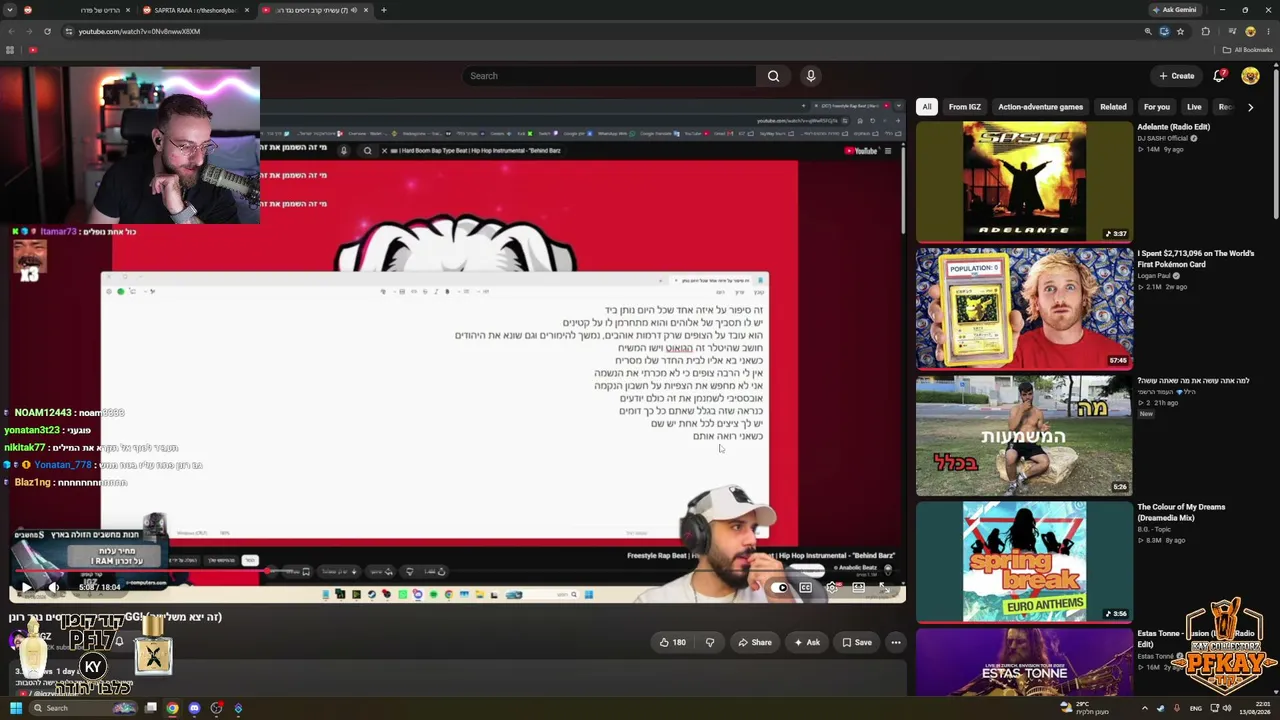Select the From IGZ filter chip
Image resolution: width=1280 pixels, height=720 pixels.
[964, 107]
